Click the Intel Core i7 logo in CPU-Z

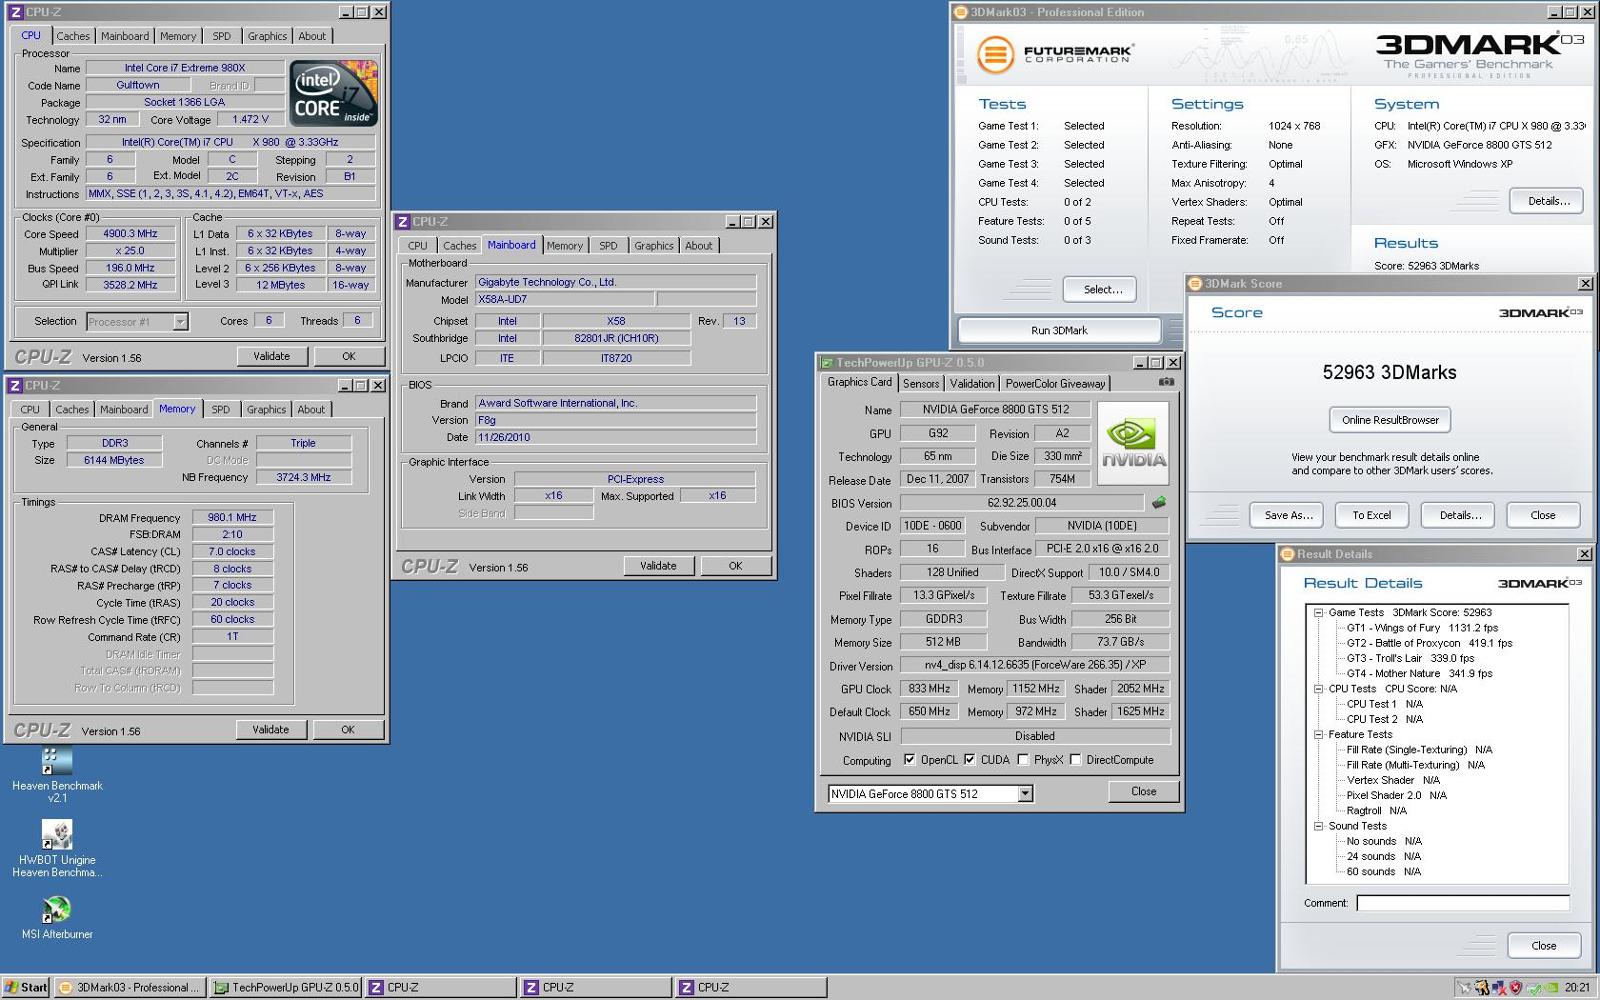pyautogui.click(x=333, y=92)
